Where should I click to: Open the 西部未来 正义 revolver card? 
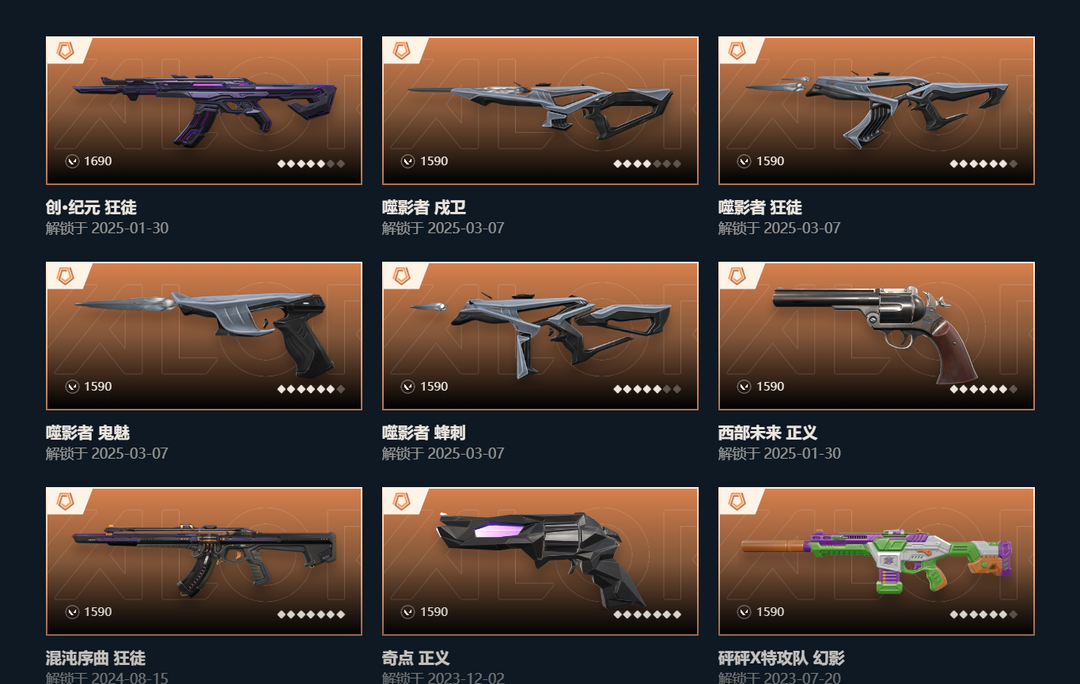coord(876,336)
